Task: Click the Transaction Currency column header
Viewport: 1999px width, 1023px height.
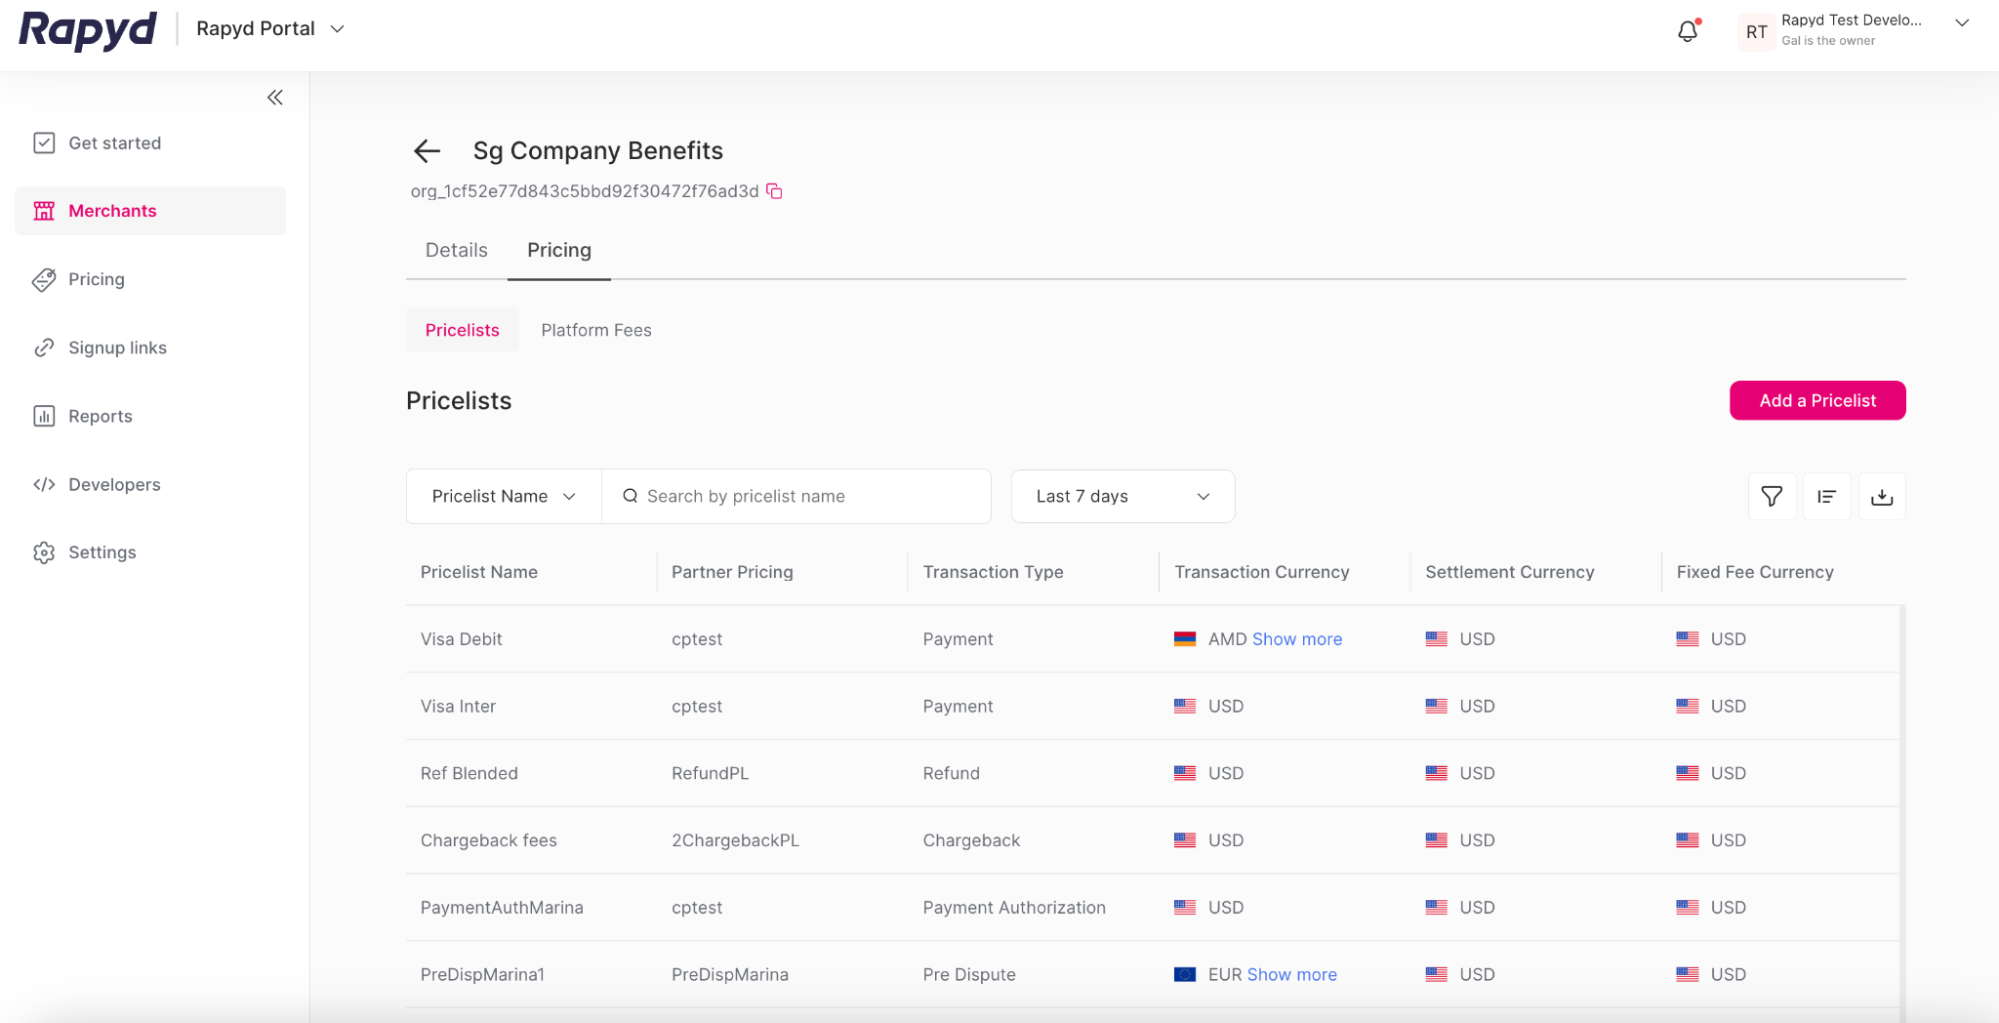Action: pos(1262,572)
